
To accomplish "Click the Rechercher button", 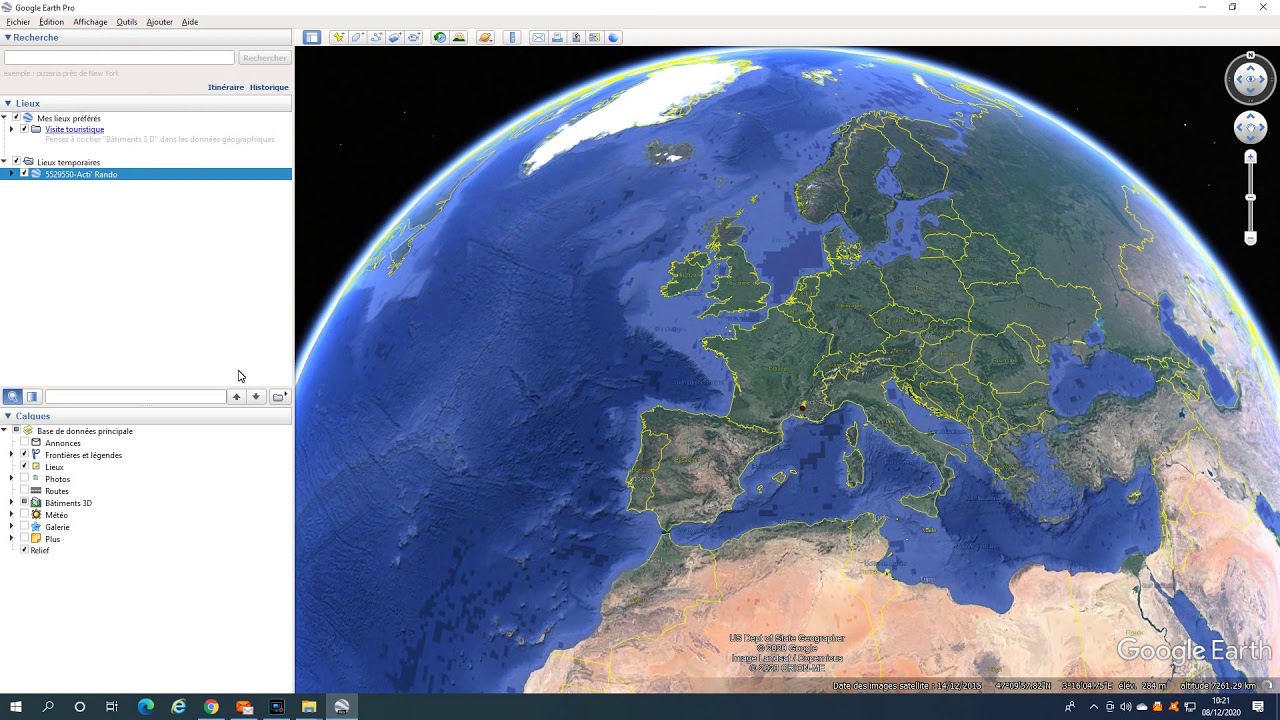I will pyautogui.click(x=265, y=58).
